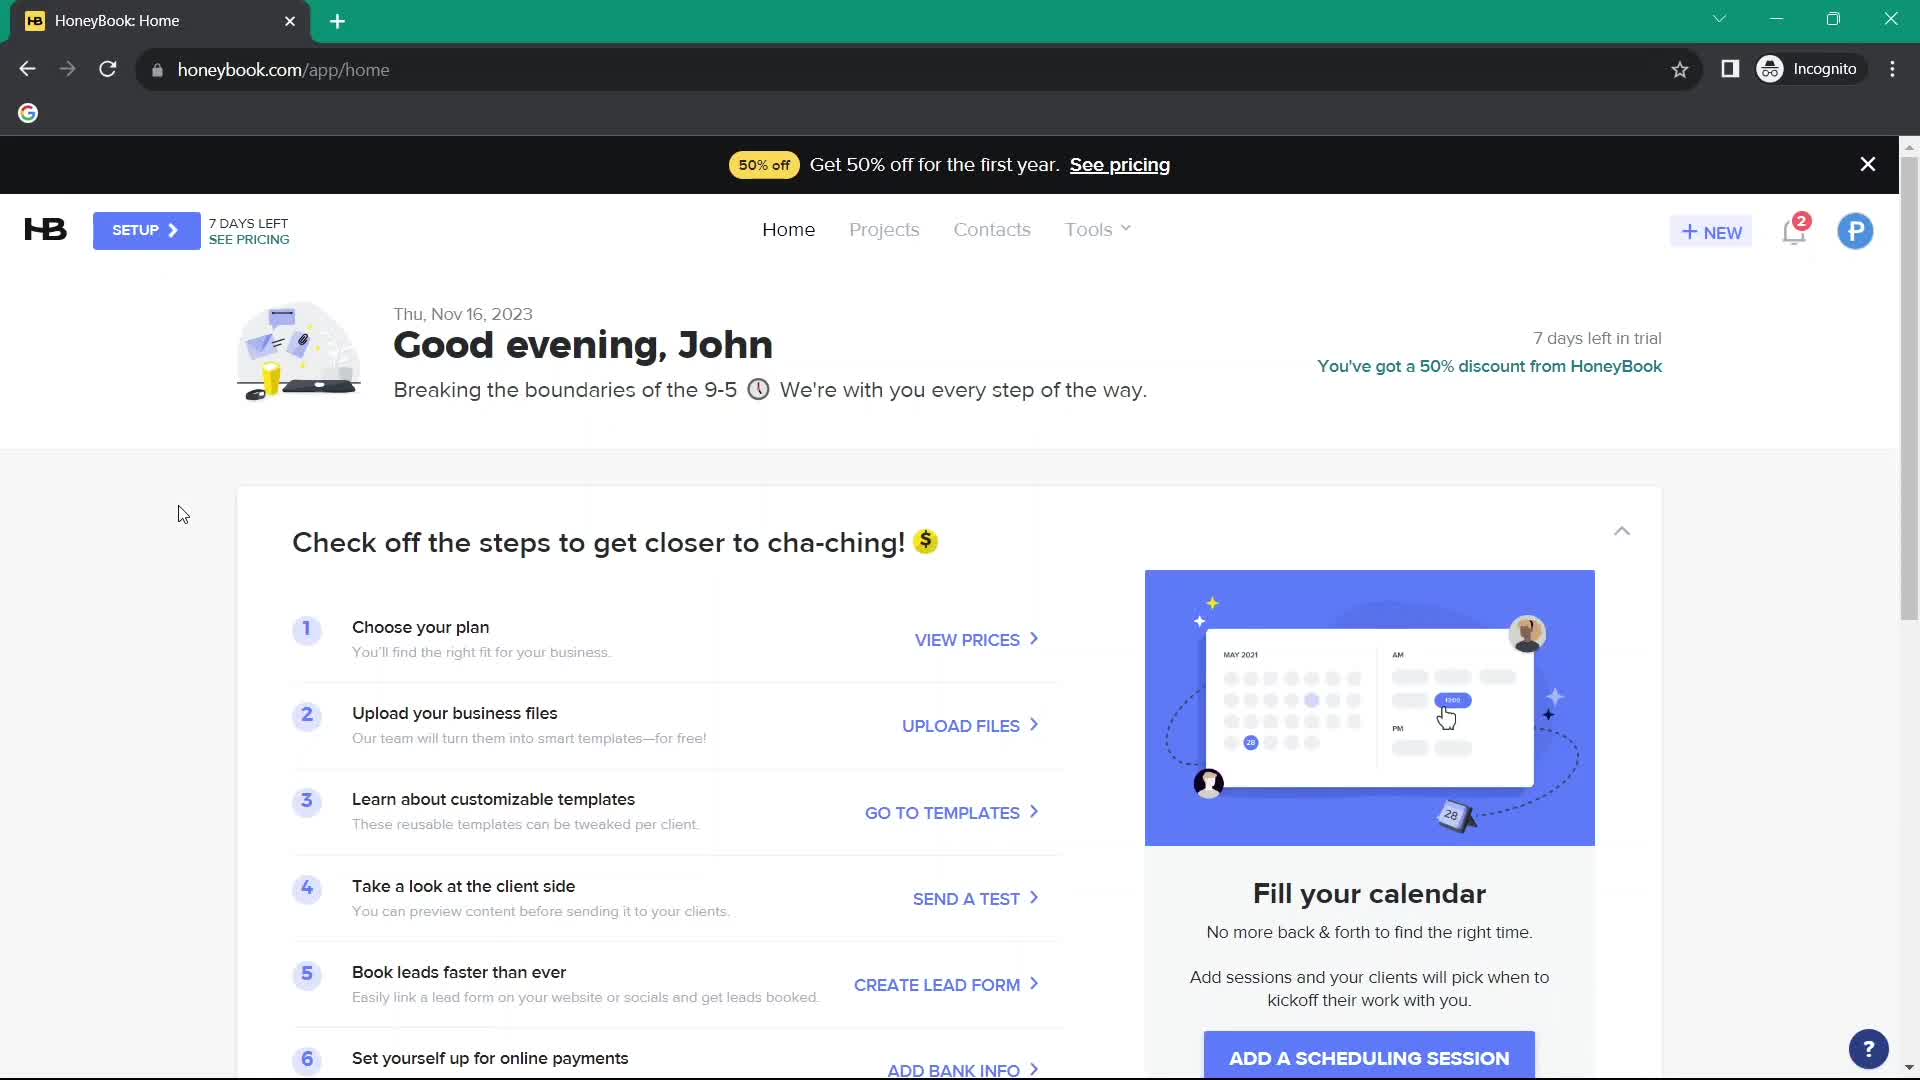Go forward in browser history
This screenshot has height=1080, width=1920.
tap(67, 69)
